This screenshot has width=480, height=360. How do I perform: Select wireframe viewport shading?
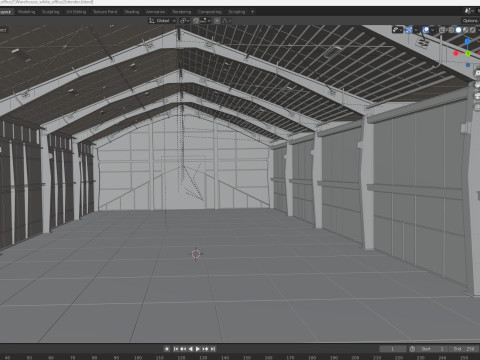click(x=451, y=30)
